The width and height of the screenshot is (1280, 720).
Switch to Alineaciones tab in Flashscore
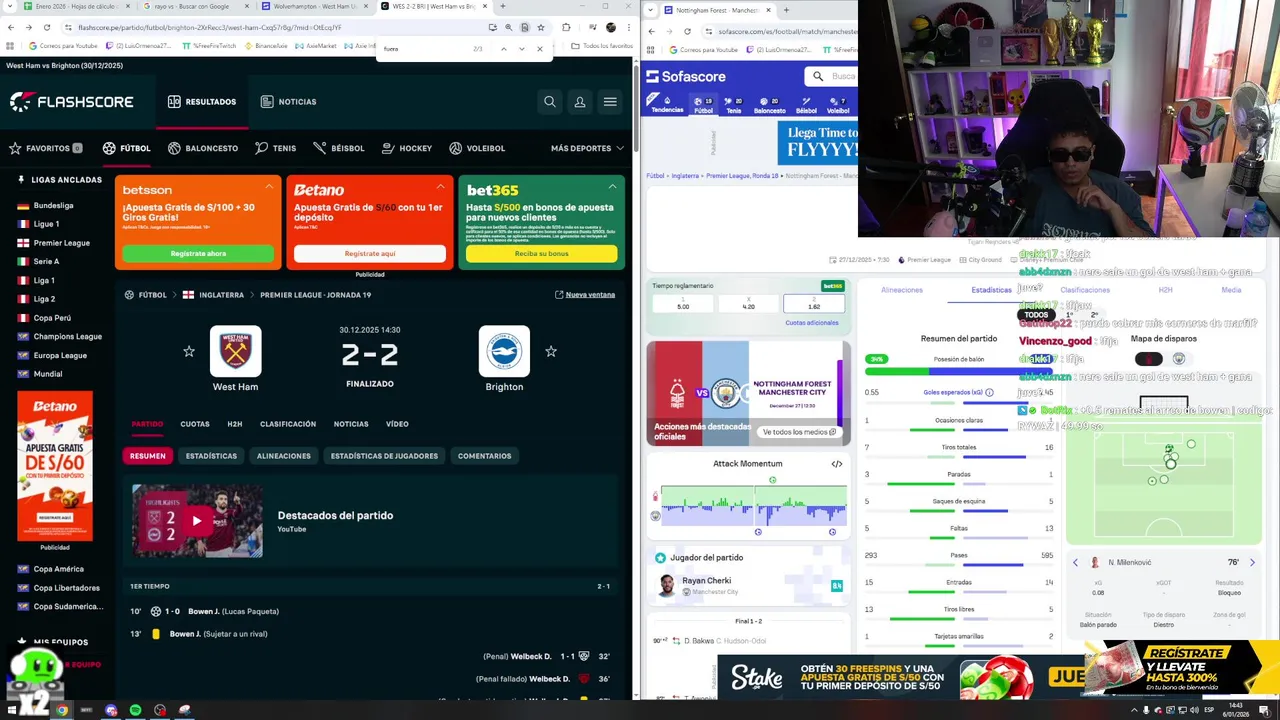click(x=284, y=456)
